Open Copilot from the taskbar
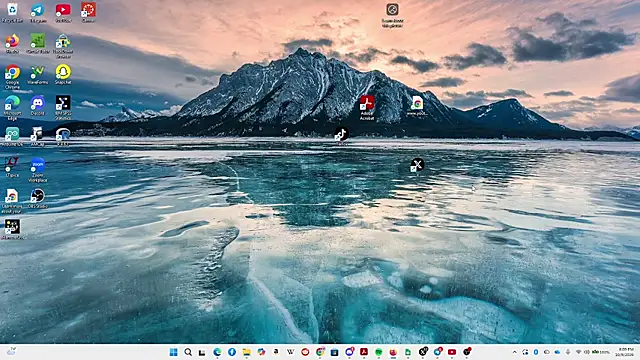This screenshot has width=640, height=360. click(x=261, y=352)
